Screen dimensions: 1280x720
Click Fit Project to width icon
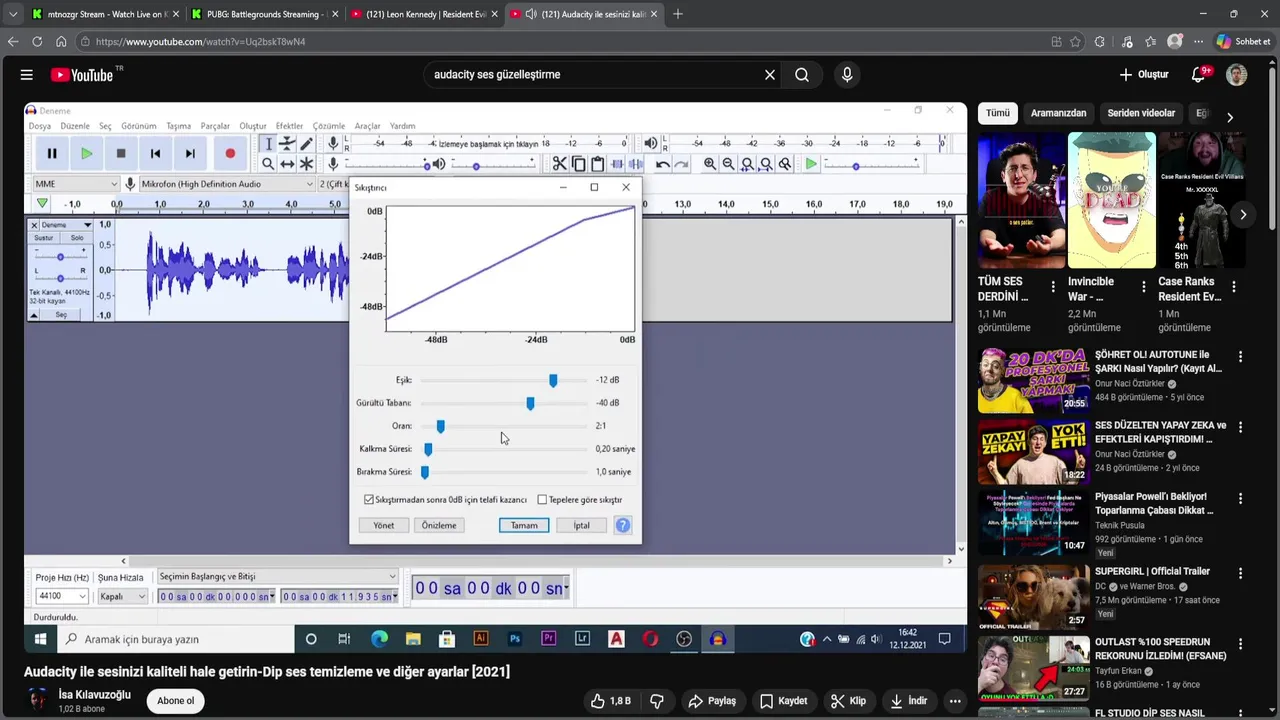coord(766,164)
